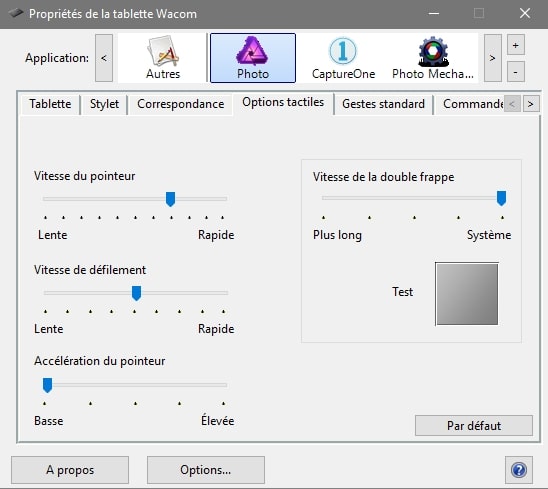Select the Options tactiles tab
This screenshot has width=548, height=489.
283,102
